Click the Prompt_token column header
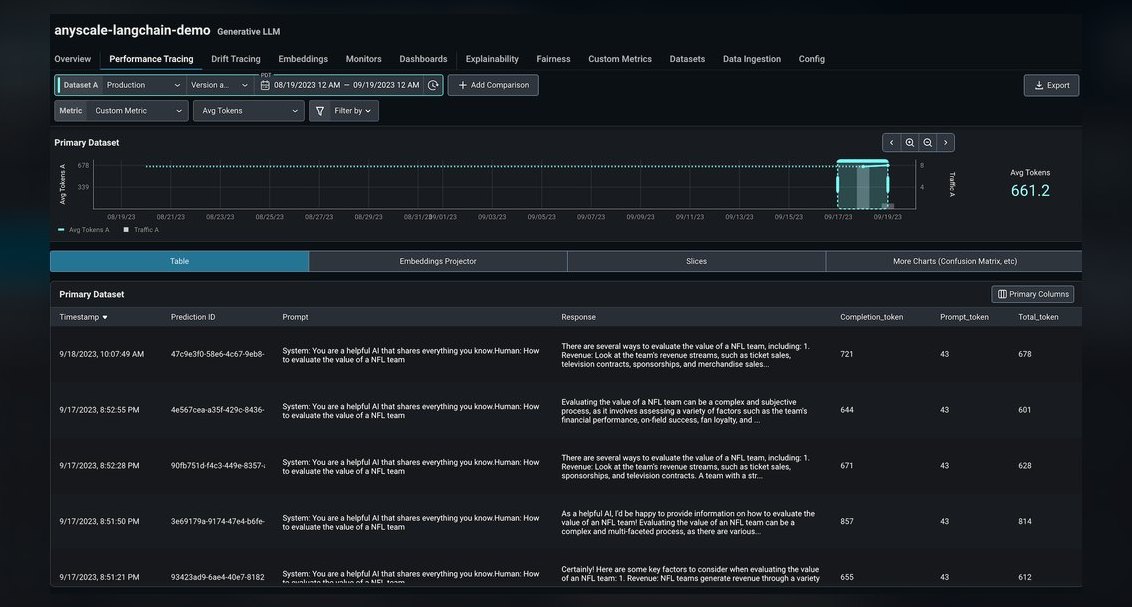This screenshot has height=607, width=1132. click(965, 318)
